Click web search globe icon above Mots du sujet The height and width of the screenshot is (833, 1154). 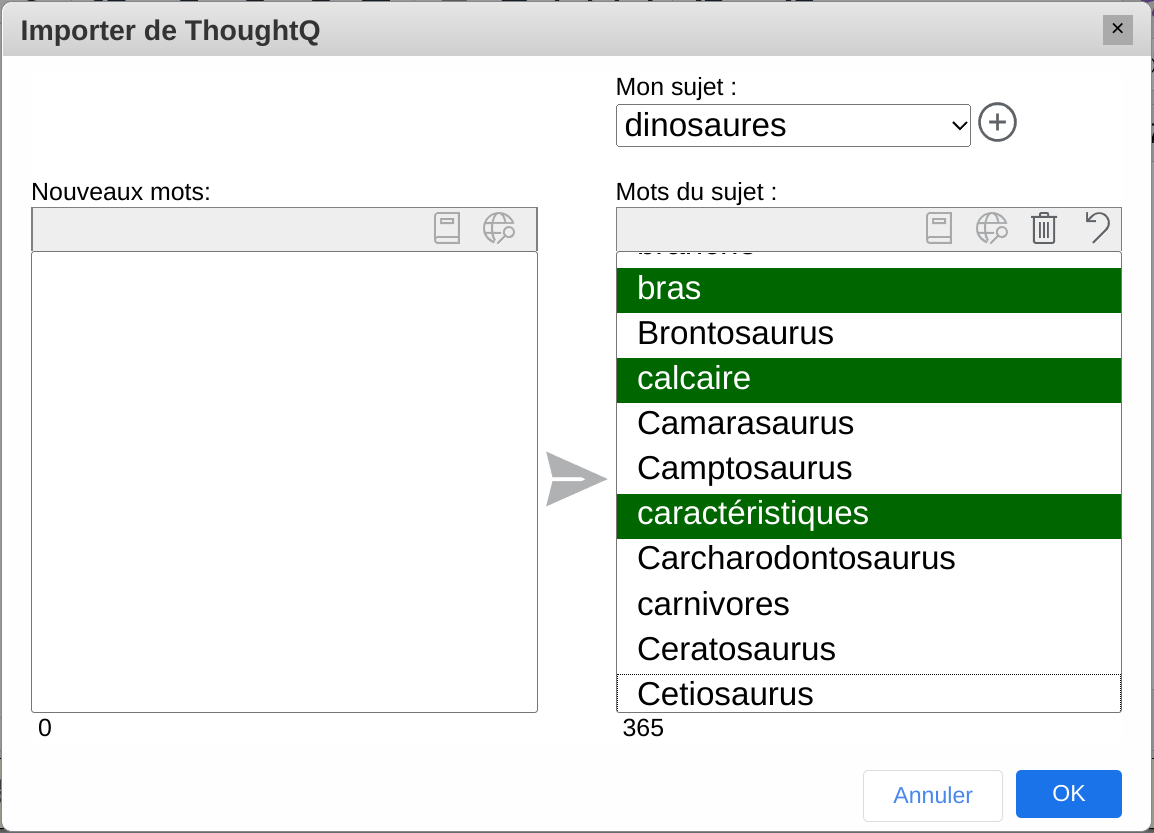(991, 228)
